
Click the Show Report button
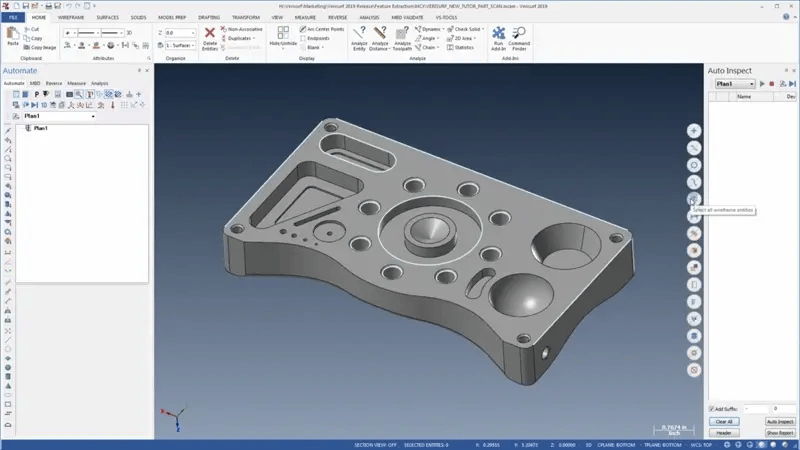780,433
